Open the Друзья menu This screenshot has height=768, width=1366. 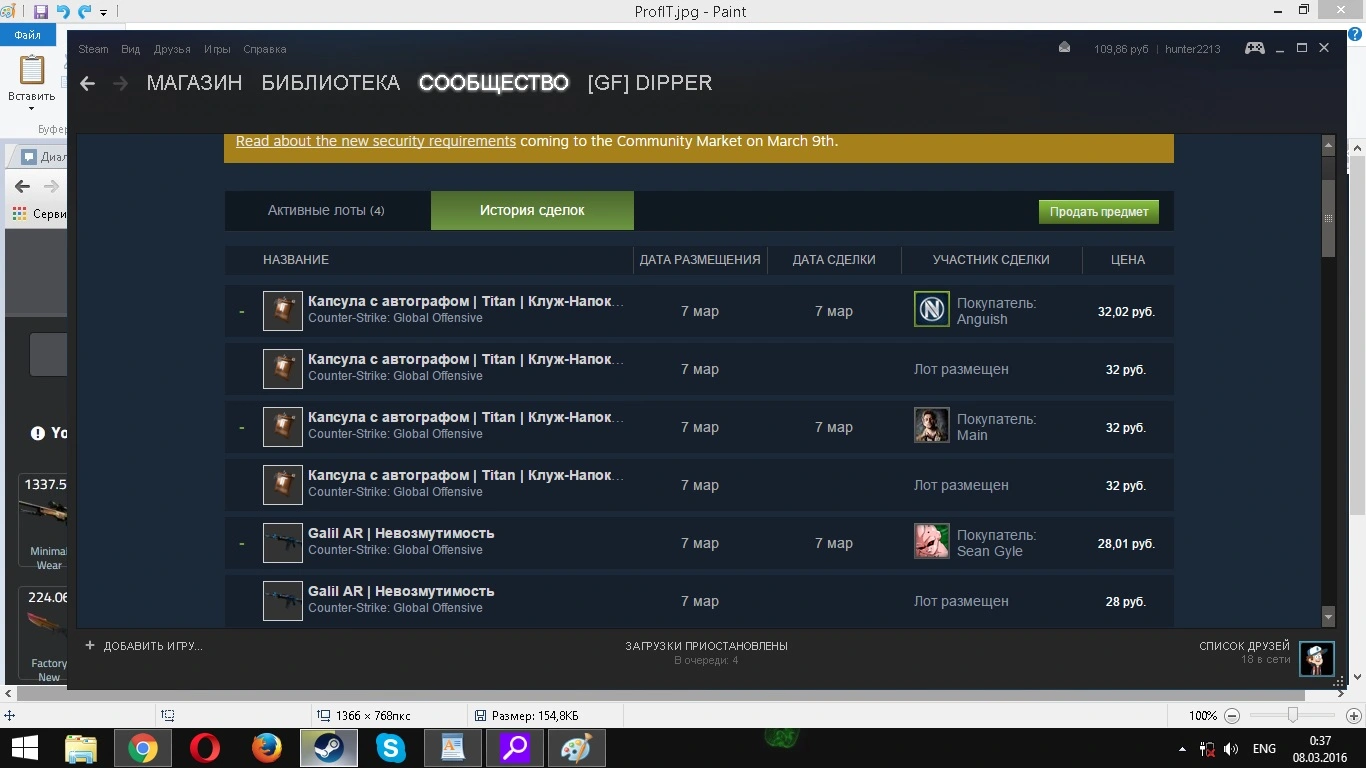click(x=172, y=49)
